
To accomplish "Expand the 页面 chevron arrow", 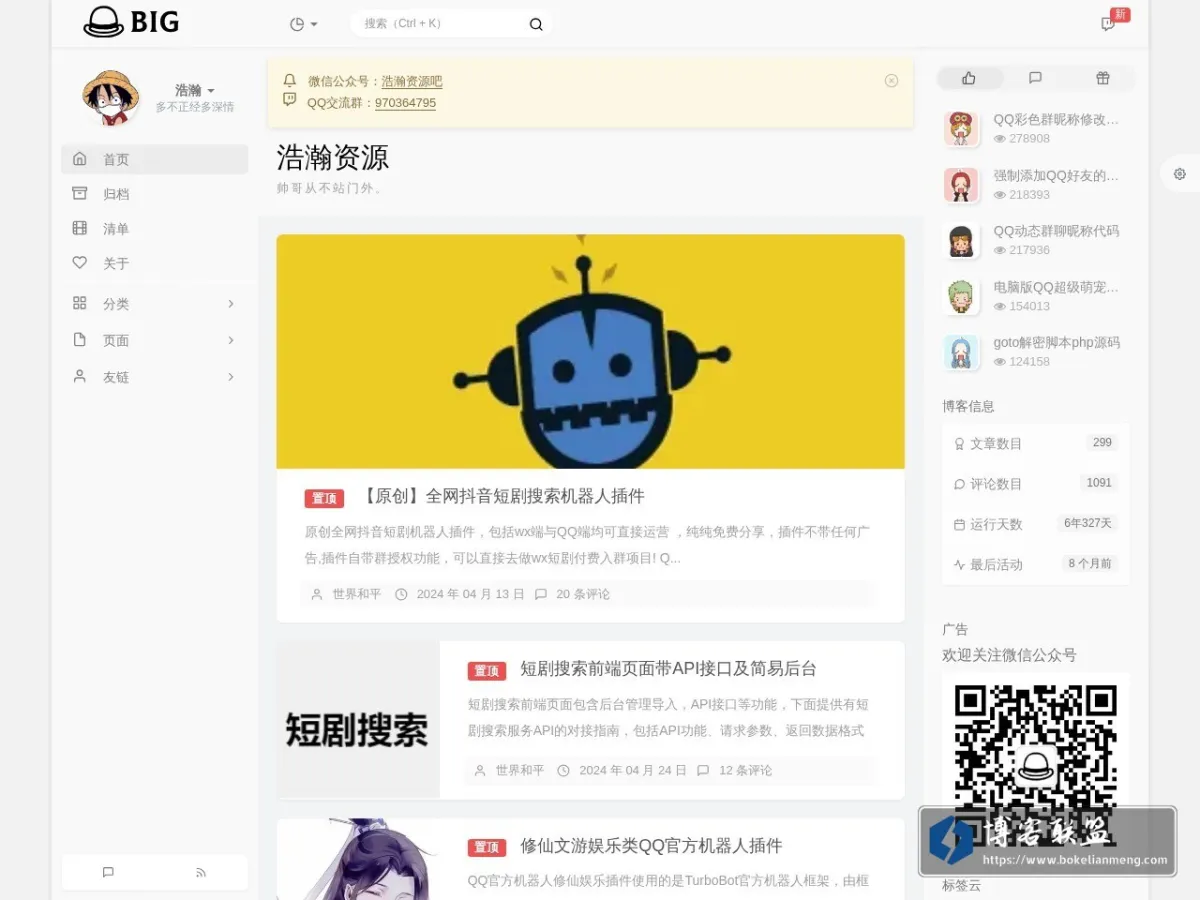I will (231, 341).
